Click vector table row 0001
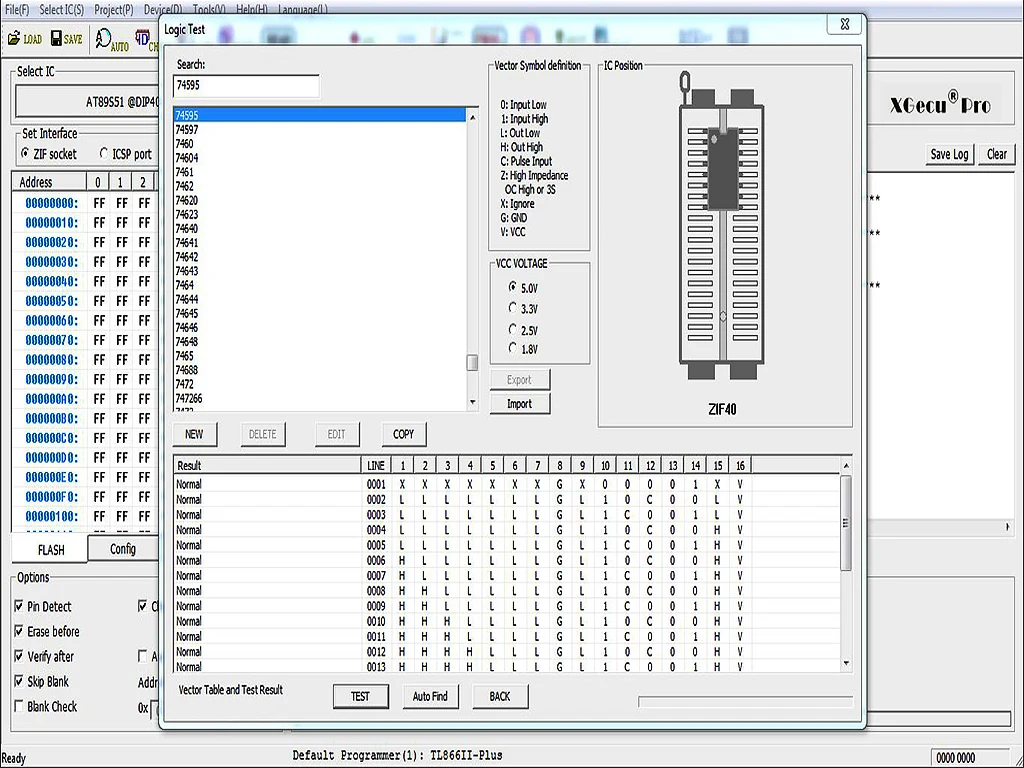1024x768 pixels. [507, 485]
